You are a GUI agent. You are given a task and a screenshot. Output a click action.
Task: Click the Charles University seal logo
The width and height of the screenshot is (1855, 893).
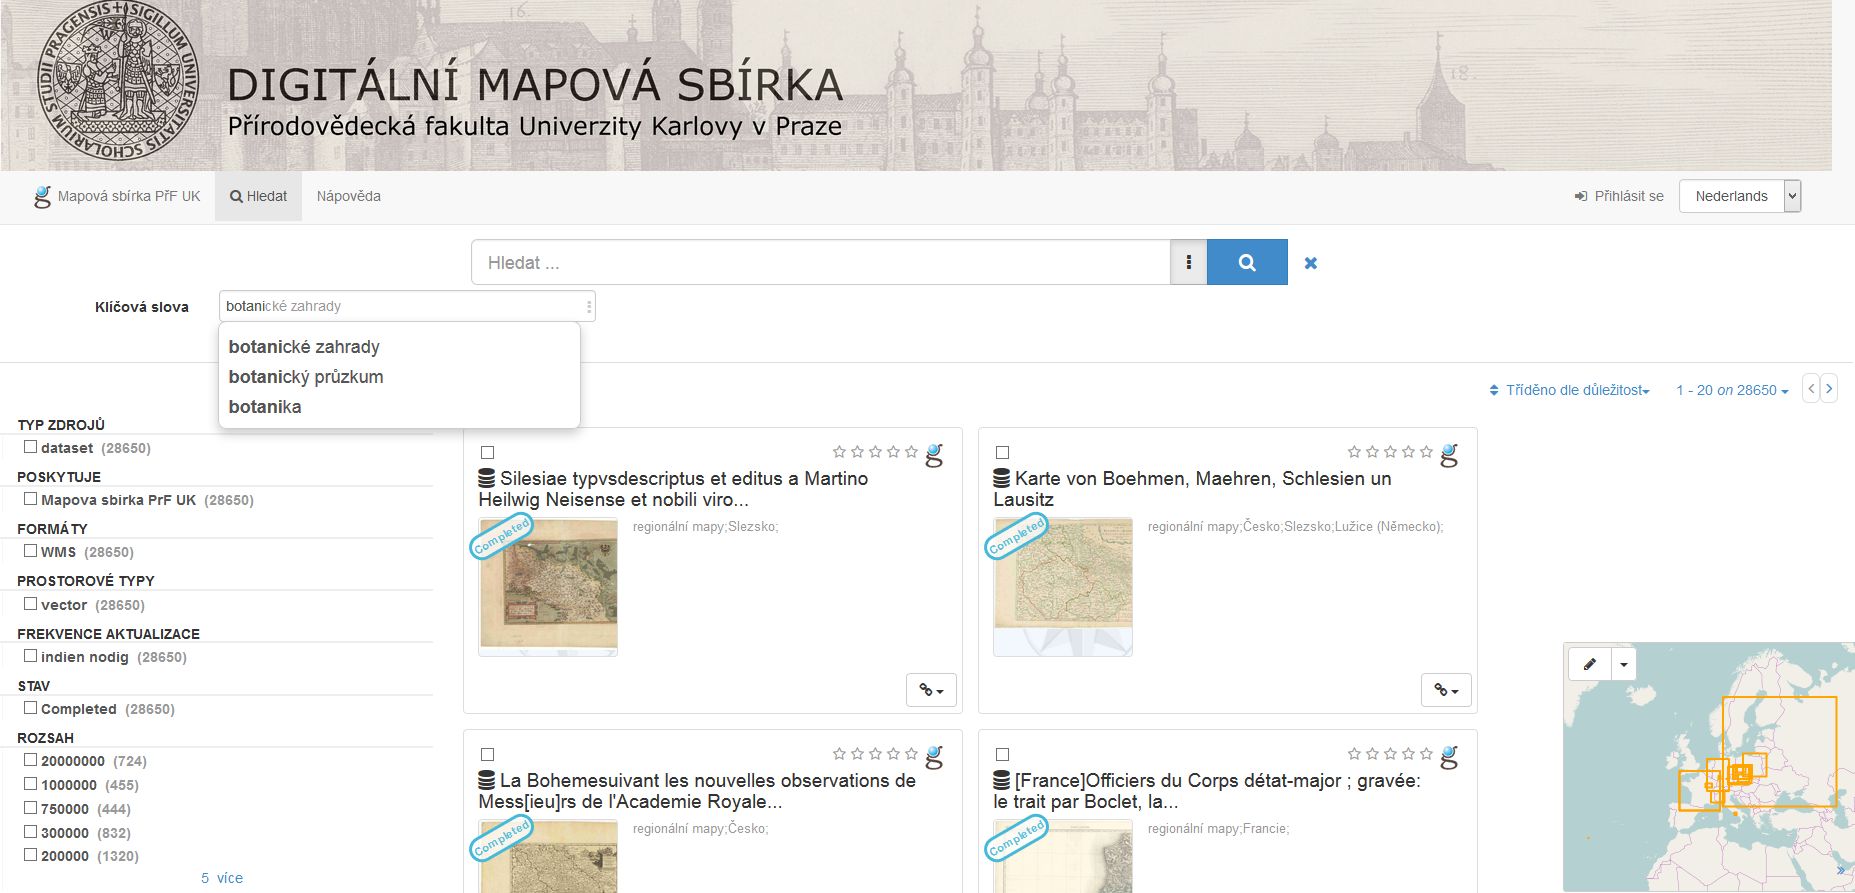click(118, 81)
